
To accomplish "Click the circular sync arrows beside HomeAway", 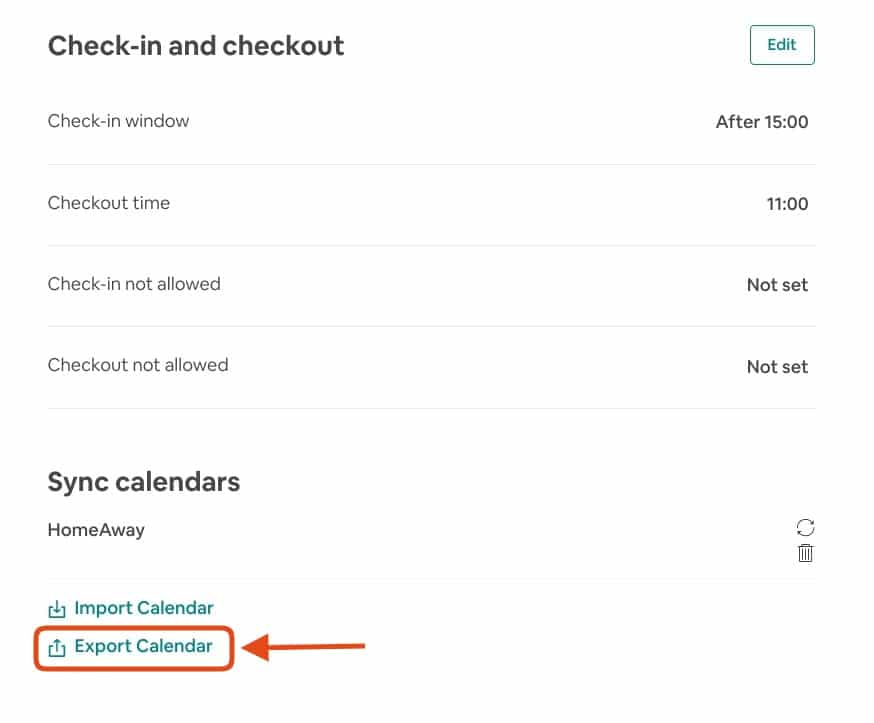I will pos(806,527).
